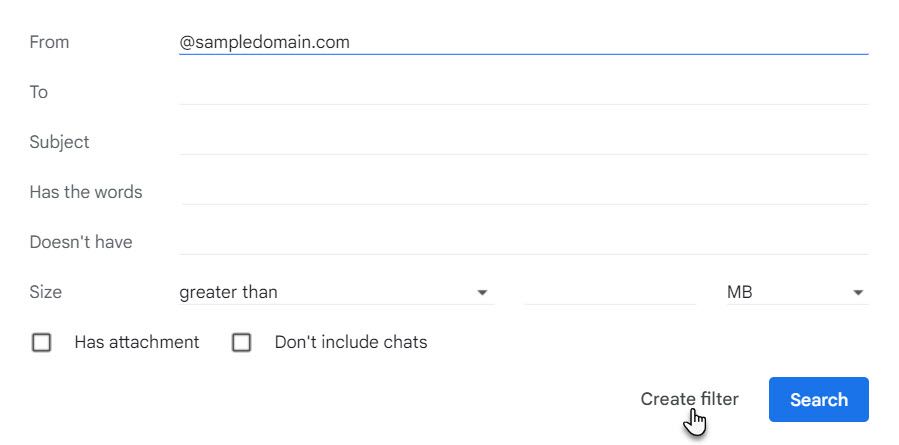
Task: Focus the Doesn't have input field
Action: pyautogui.click(x=522, y=242)
